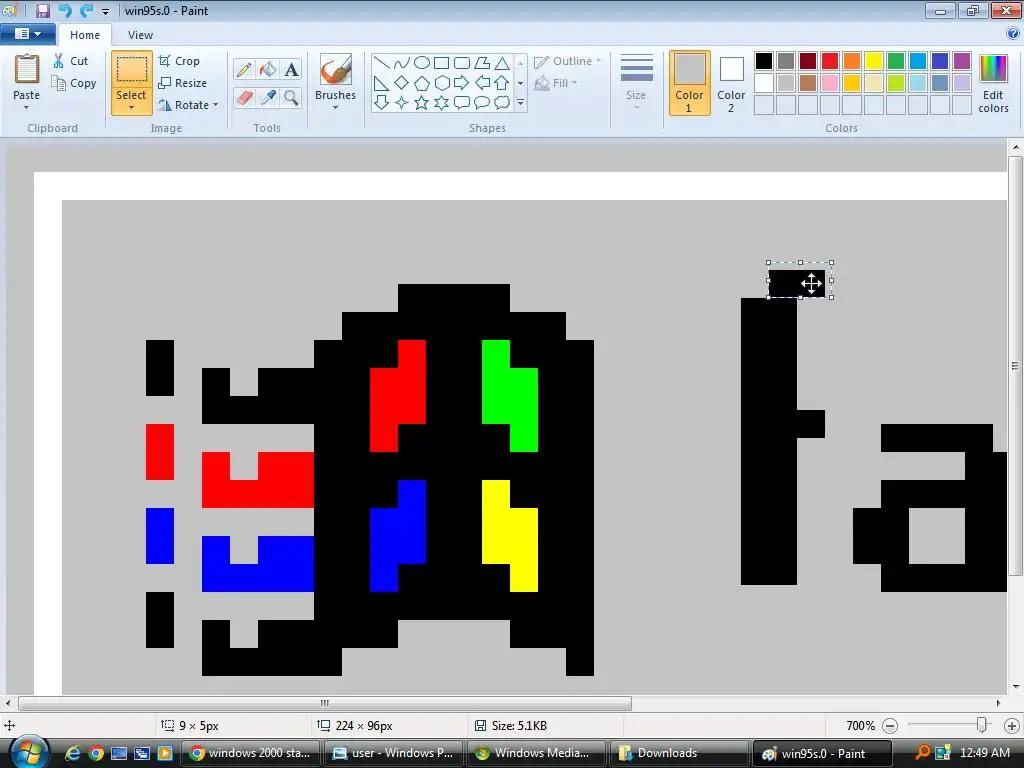Switch to Windows Media taskbar item

point(536,753)
